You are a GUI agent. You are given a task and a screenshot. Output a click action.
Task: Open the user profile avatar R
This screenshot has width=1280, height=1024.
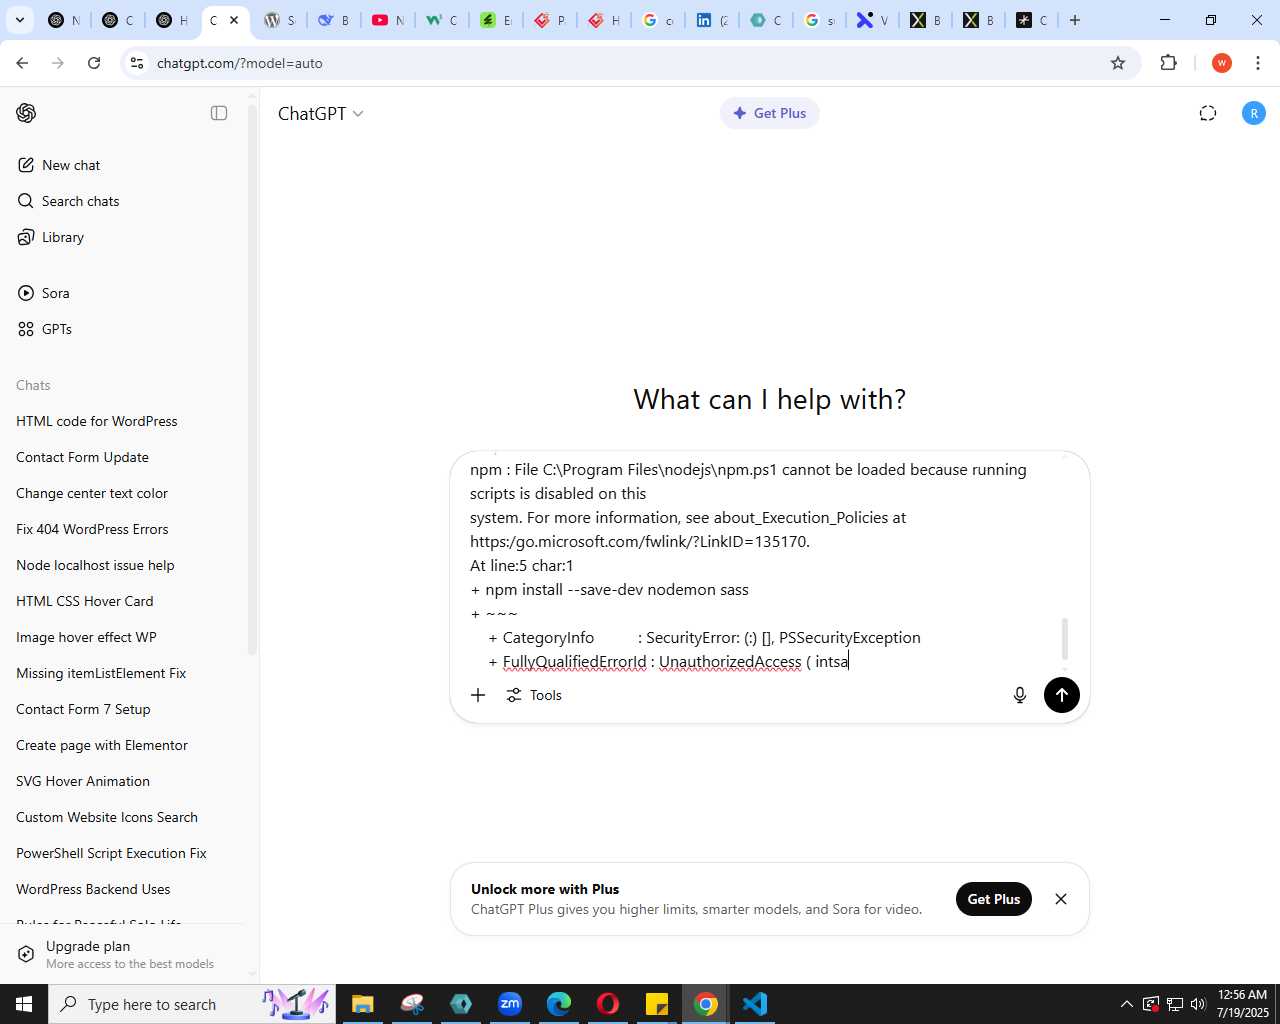1253,113
